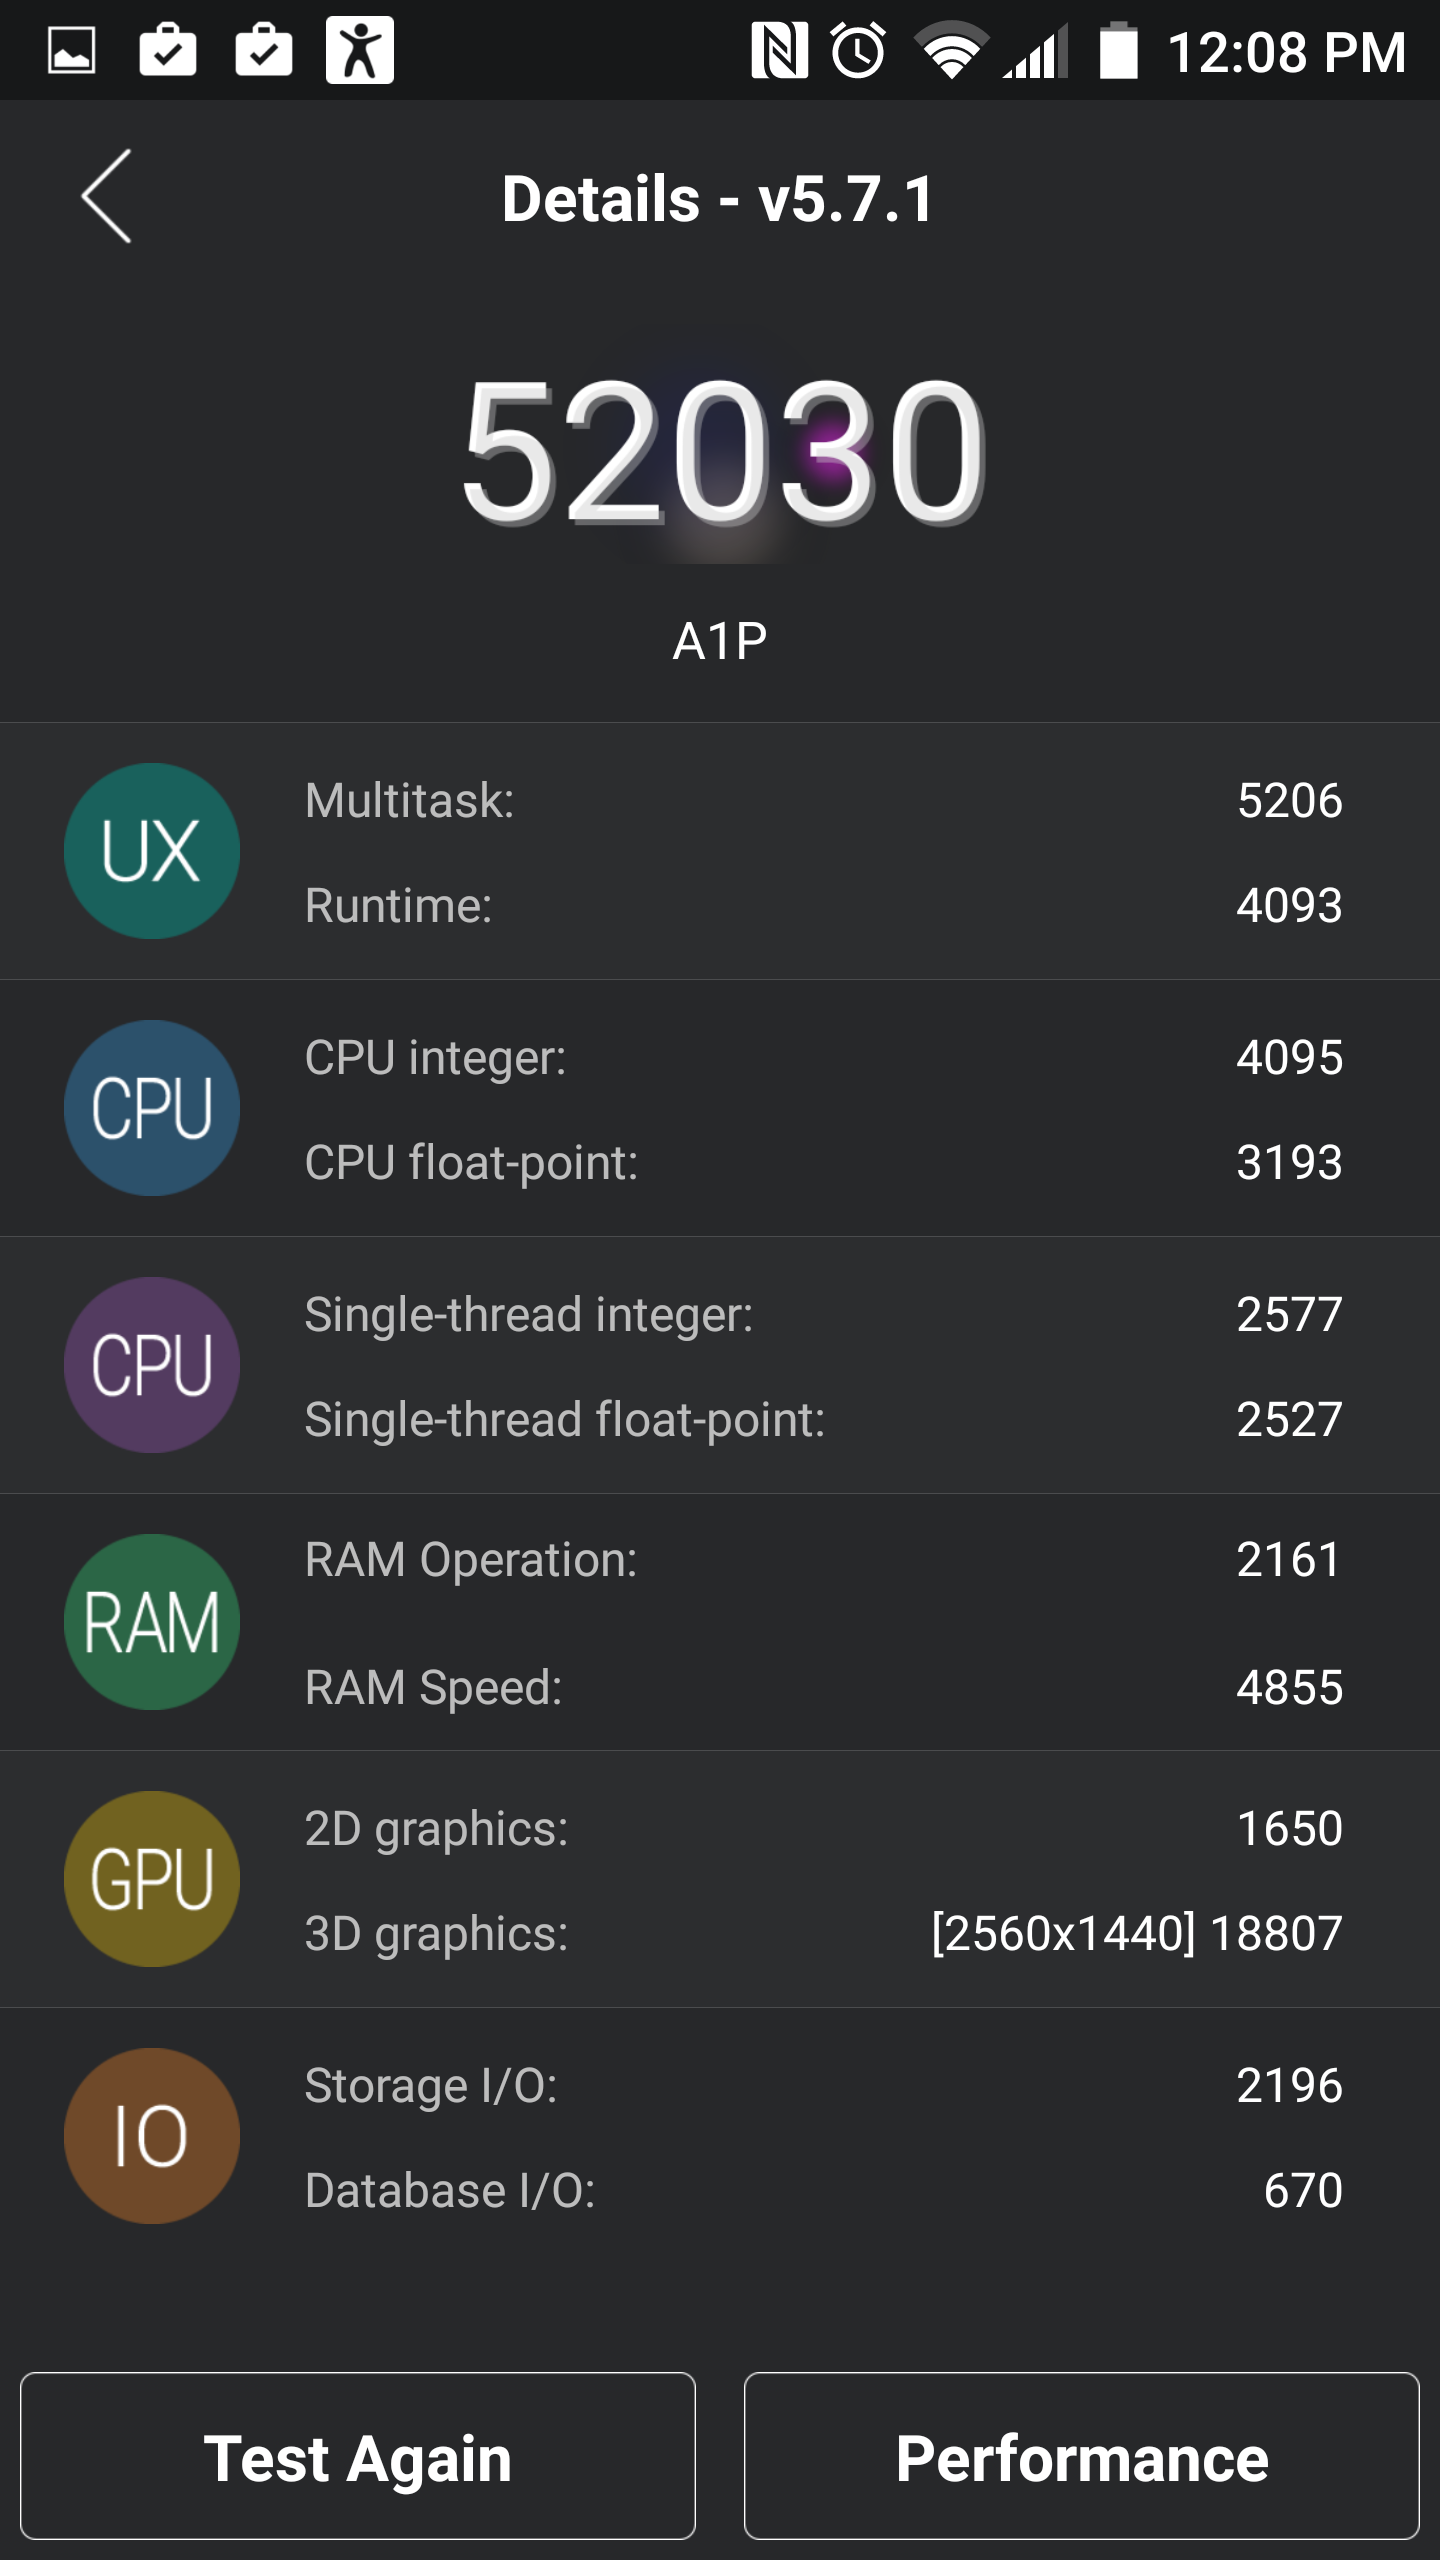The image size is (1440, 2560).
Task: Tap the Database I/O score row
Action: click(822, 2190)
